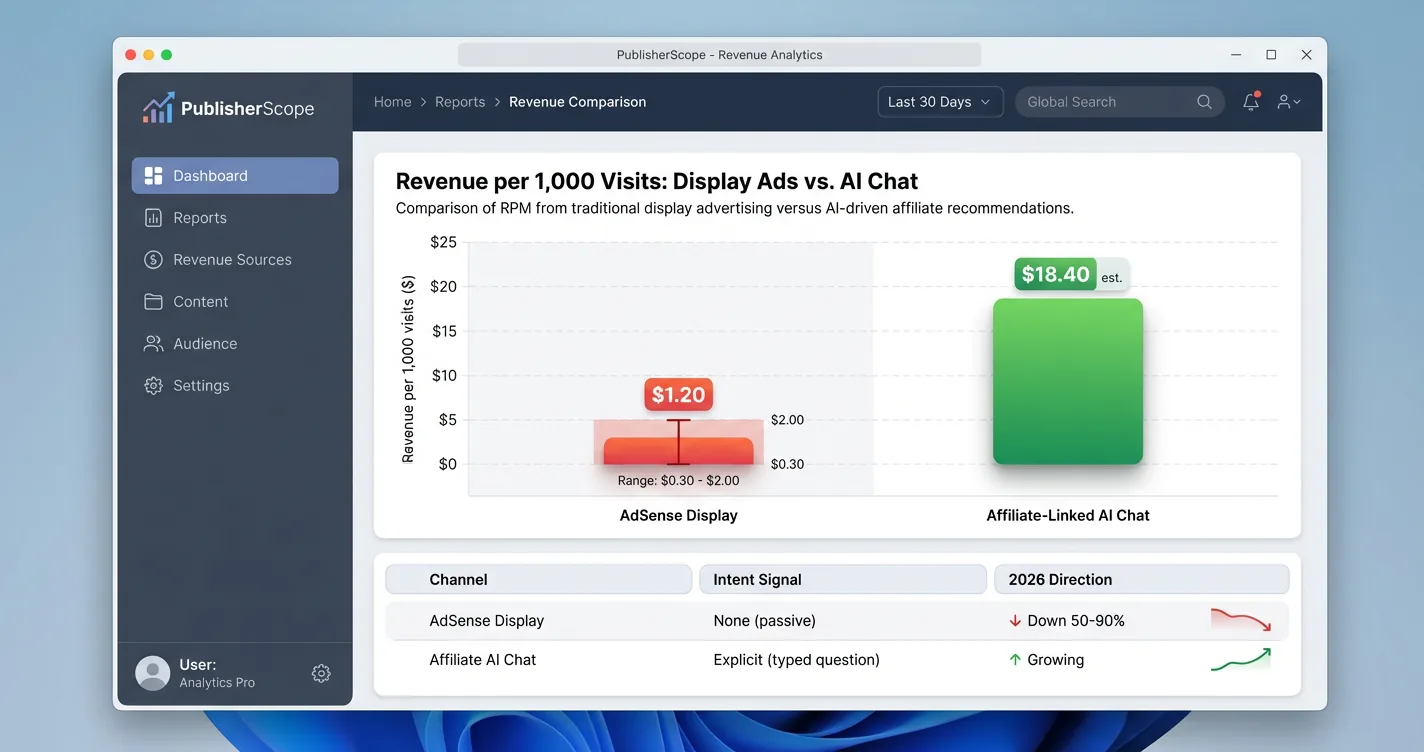Viewport: 1424px width, 752px height.
Task: Open Content section via folder icon
Action: point(153,301)
